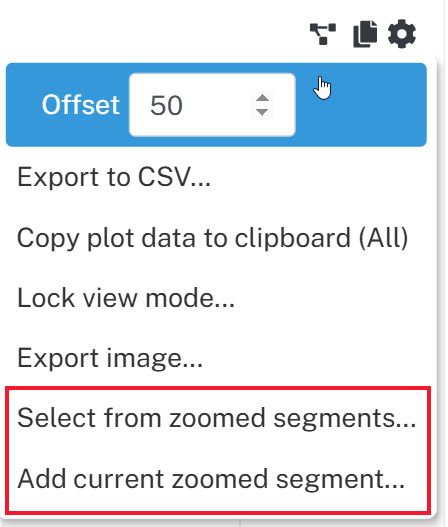Increase Offset with the up arrow
Screen dimensions: 448x527
coord(262,98)
